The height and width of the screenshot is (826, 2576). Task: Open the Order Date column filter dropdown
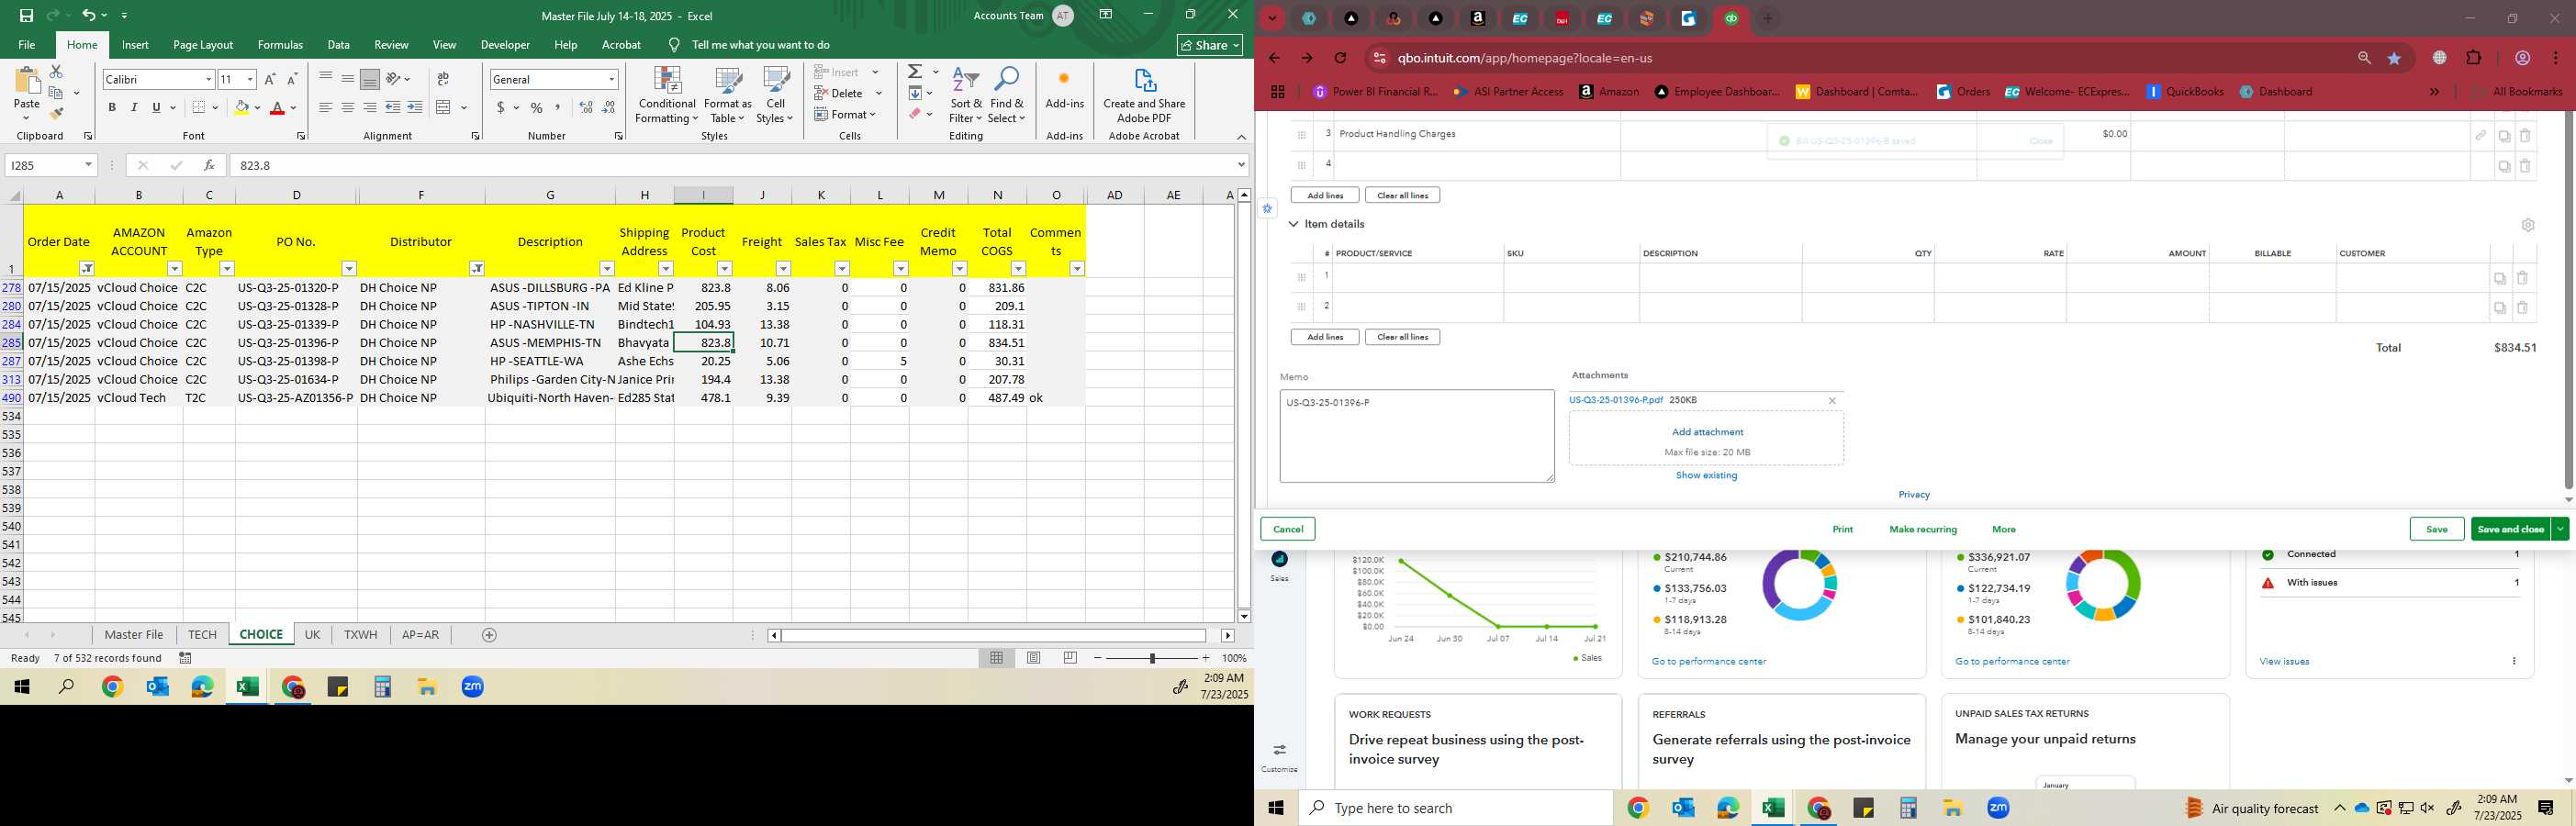pyautogui.click(x=87, y=269)
